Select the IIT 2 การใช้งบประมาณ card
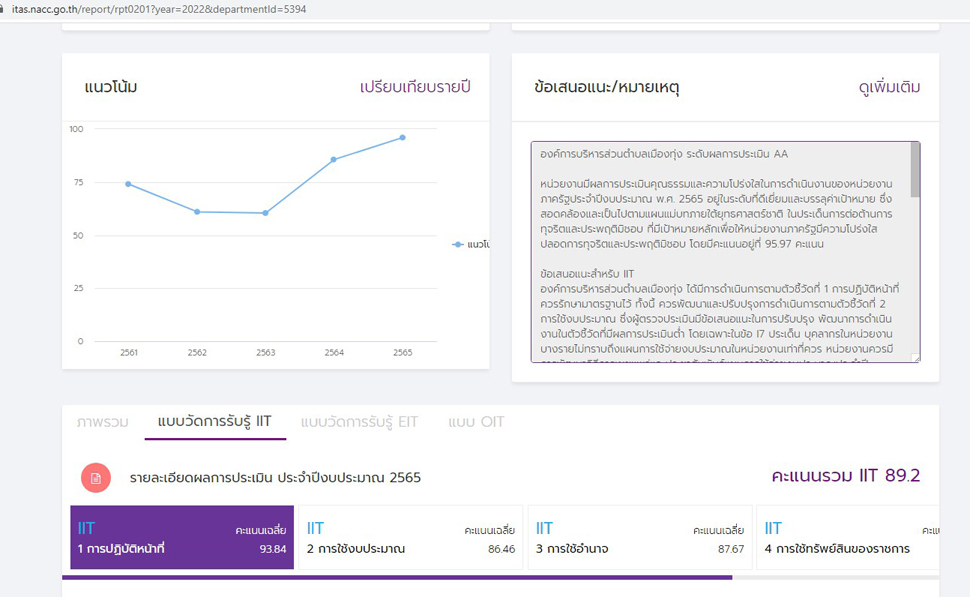The width and height of the screenshot is (970, 597). 411,538
